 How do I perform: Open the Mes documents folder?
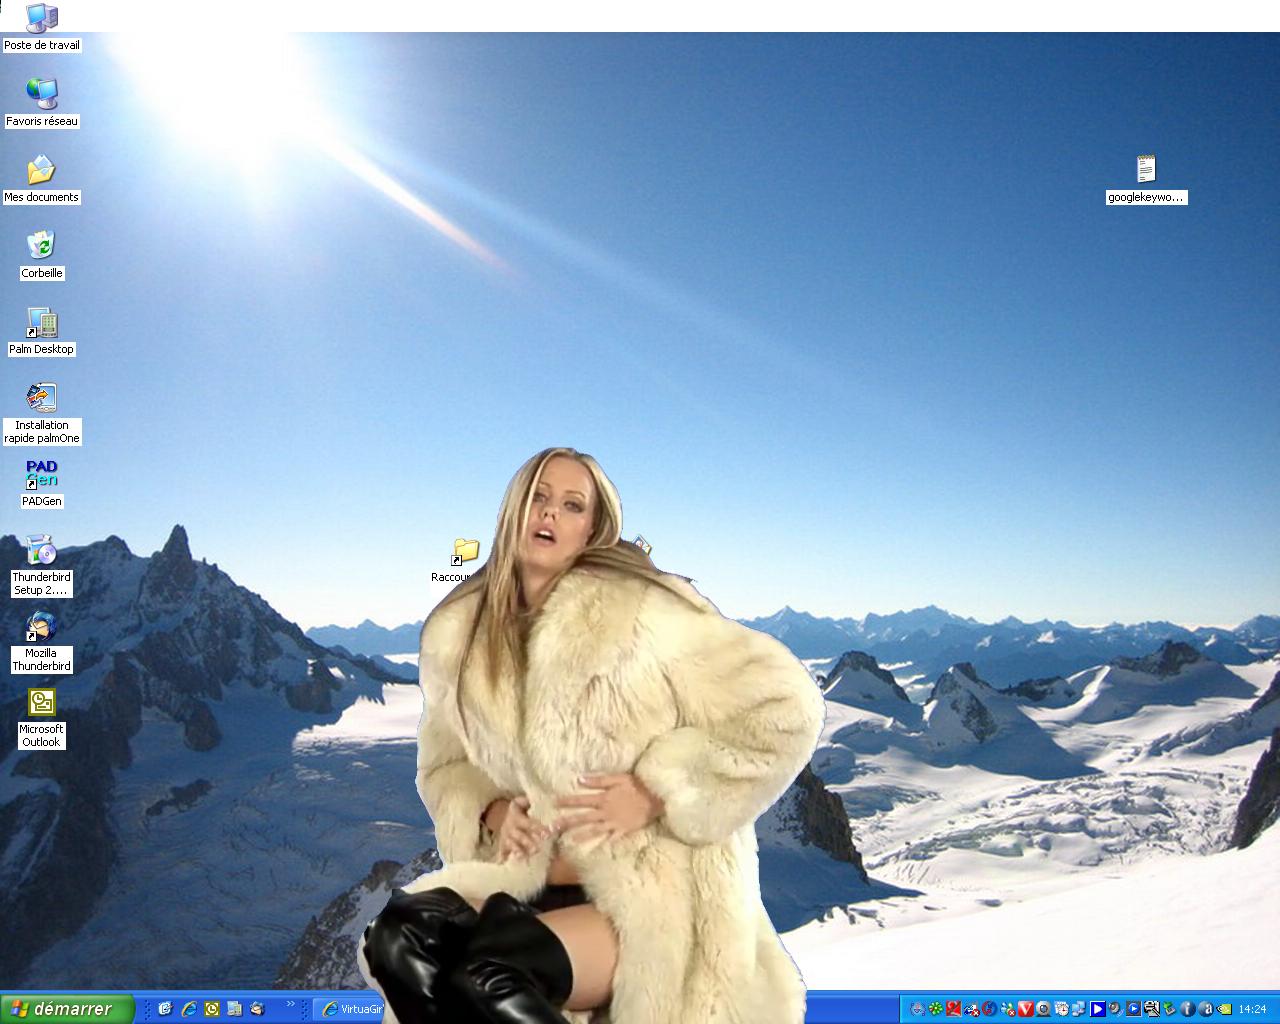point(41,170)
